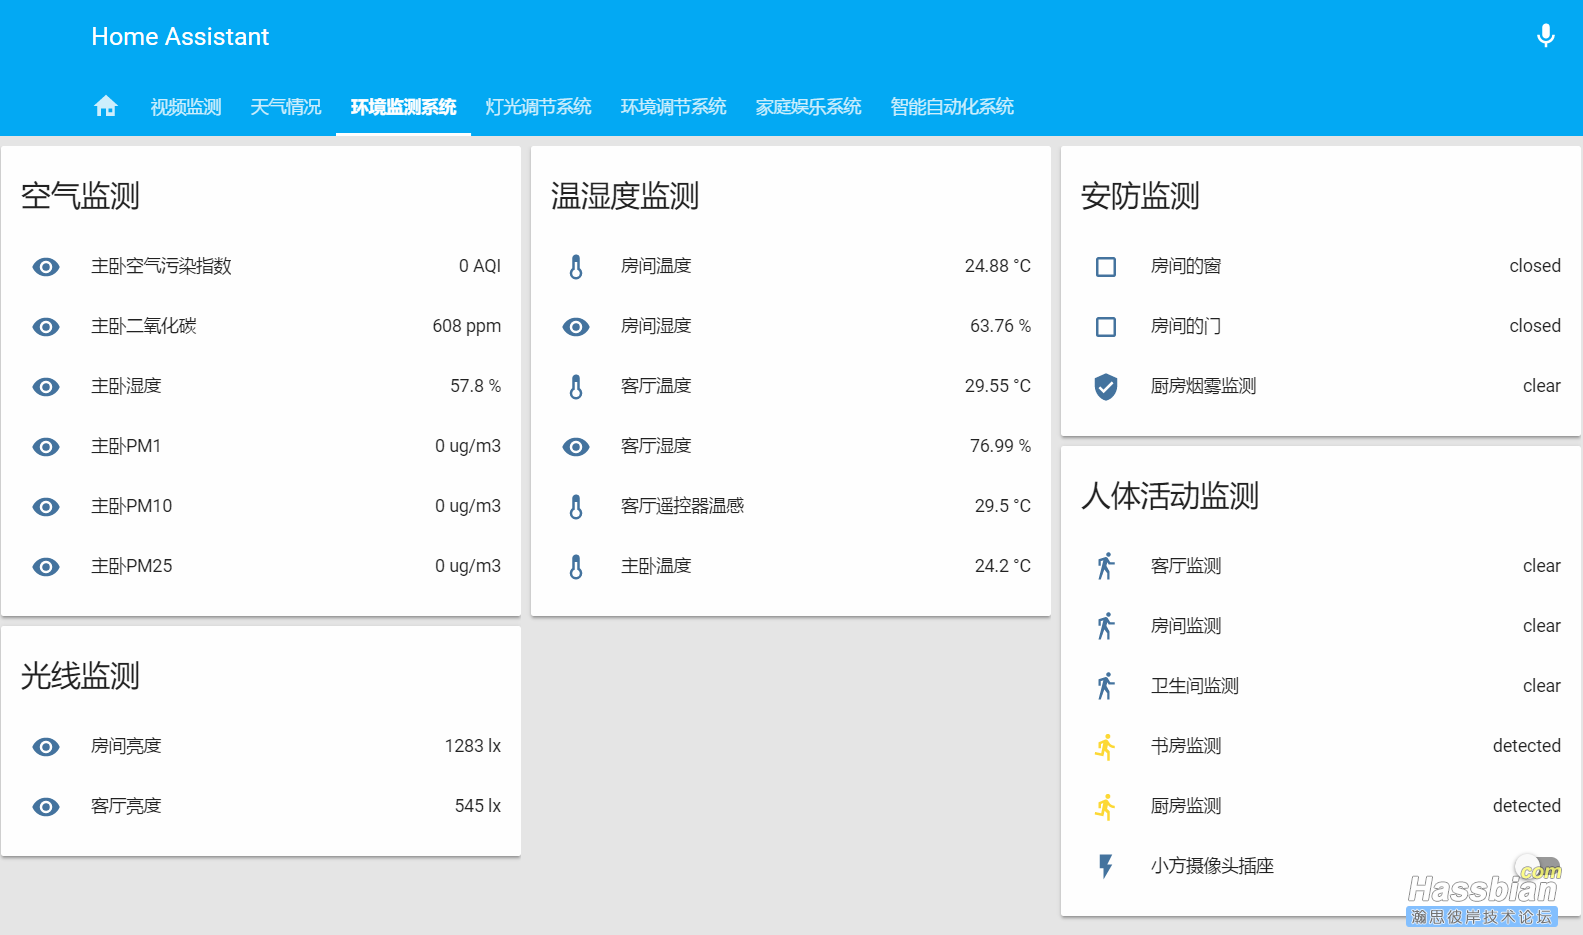Open the 房间温度 sensor label
1583x935 pixels.
(656, 266)
